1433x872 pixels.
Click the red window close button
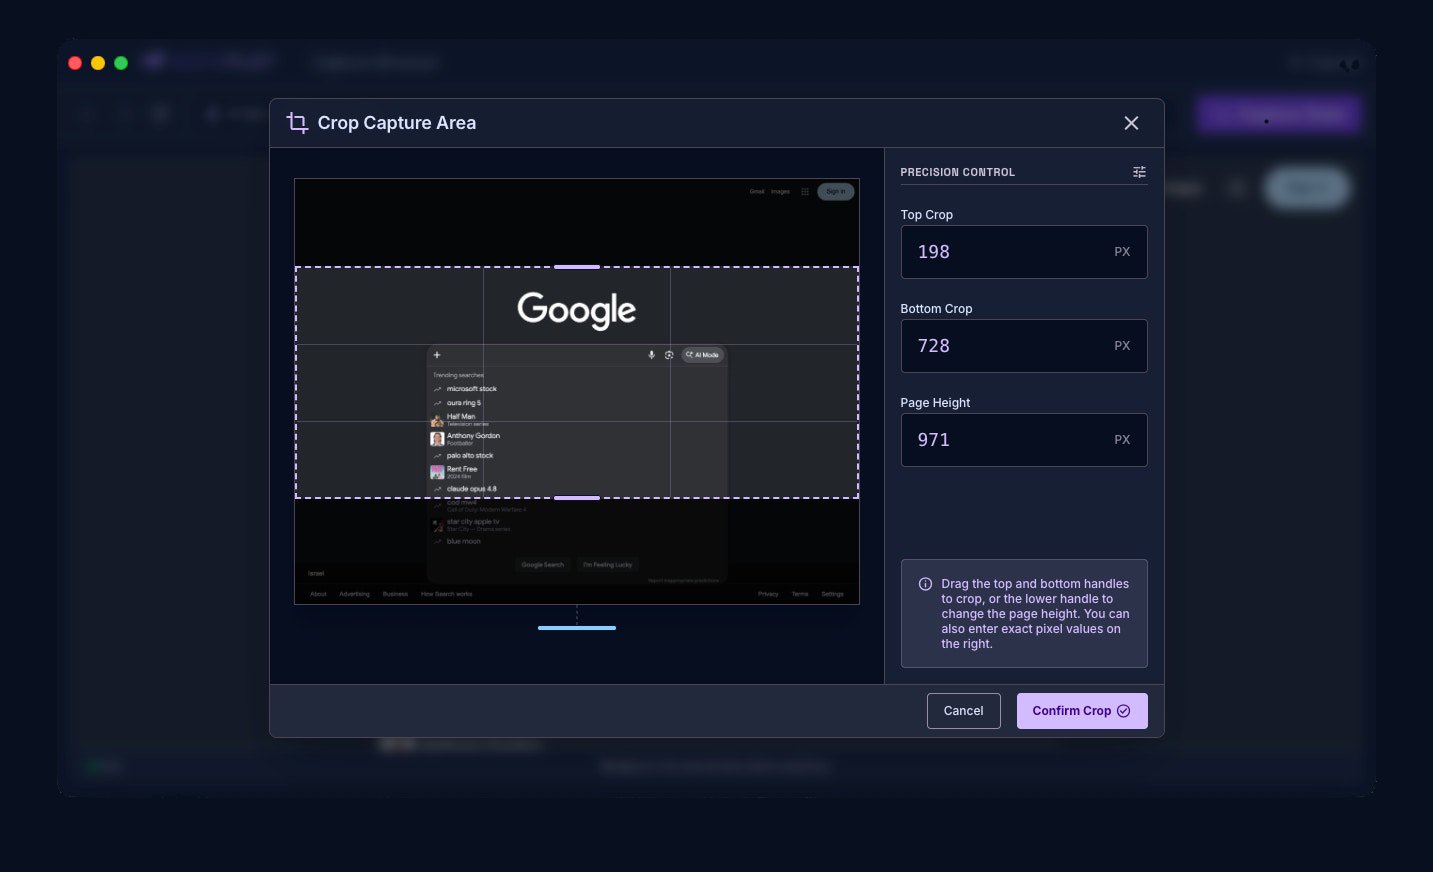pyautogui.click(x=75, y=63)
